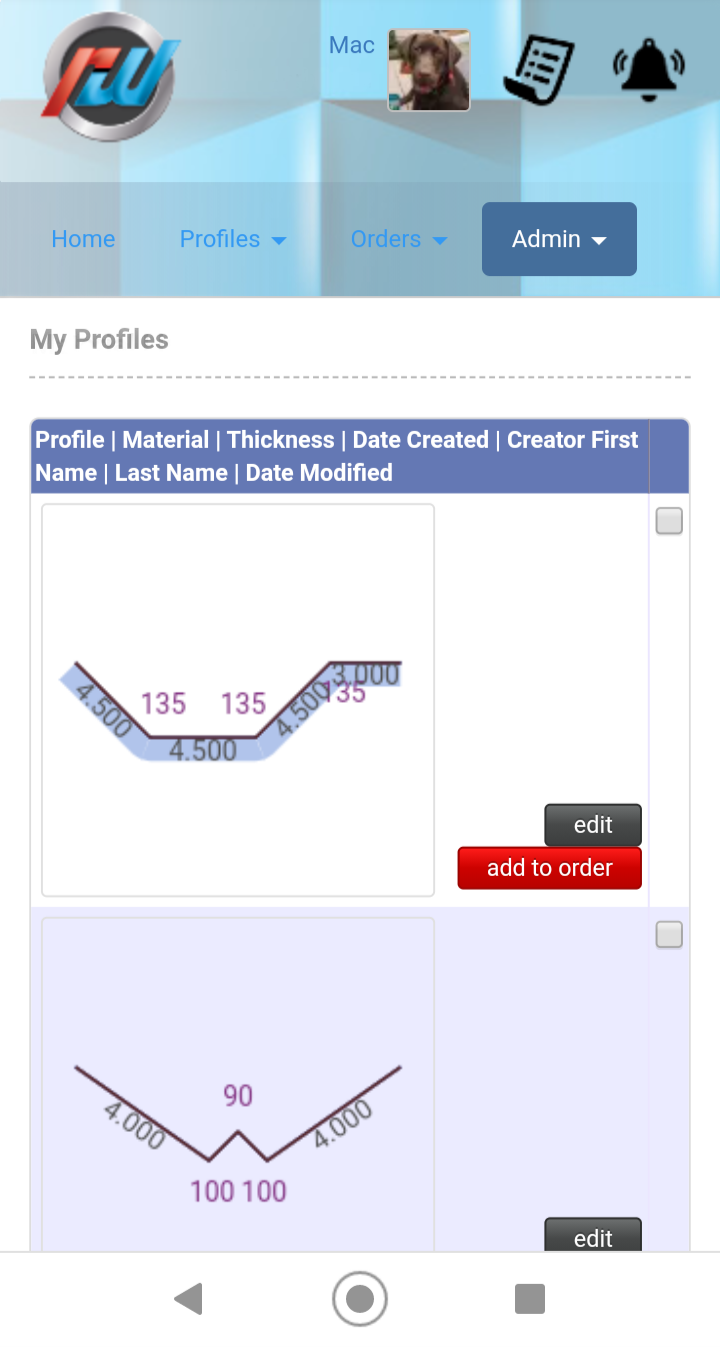Tap the Android back button
Viewport: 720px width, 1347px height.
[x=189, y=1299]
